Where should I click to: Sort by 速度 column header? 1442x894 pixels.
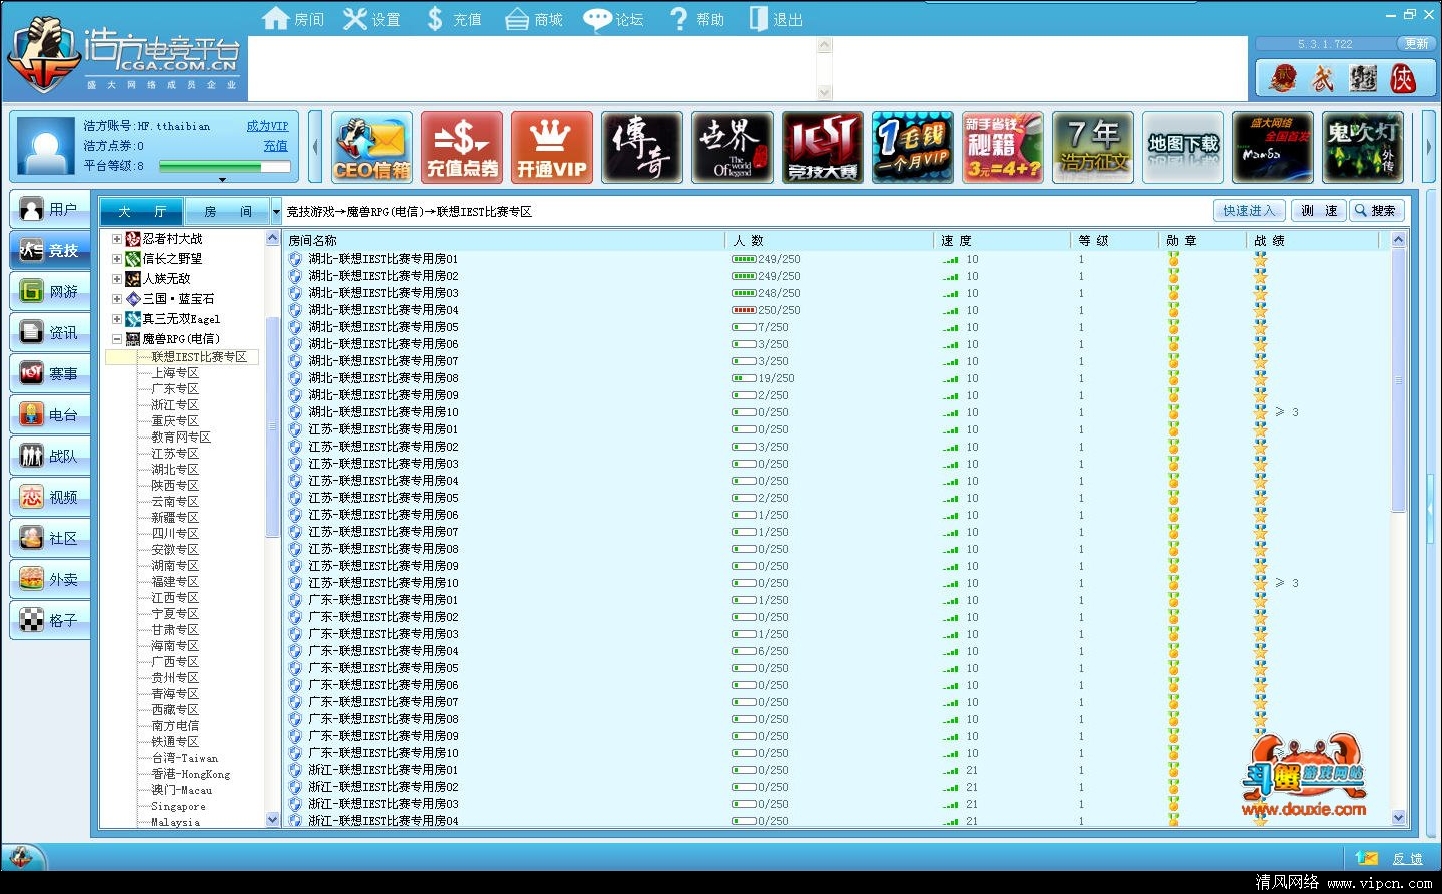1002,240
